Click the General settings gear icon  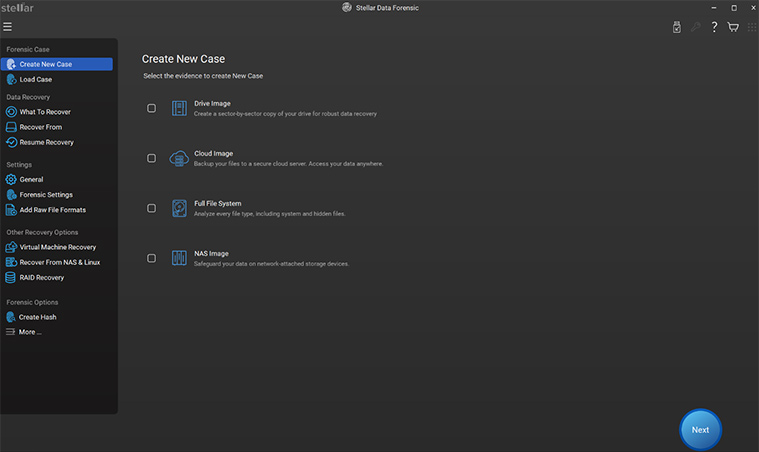[x=11, y=180]
